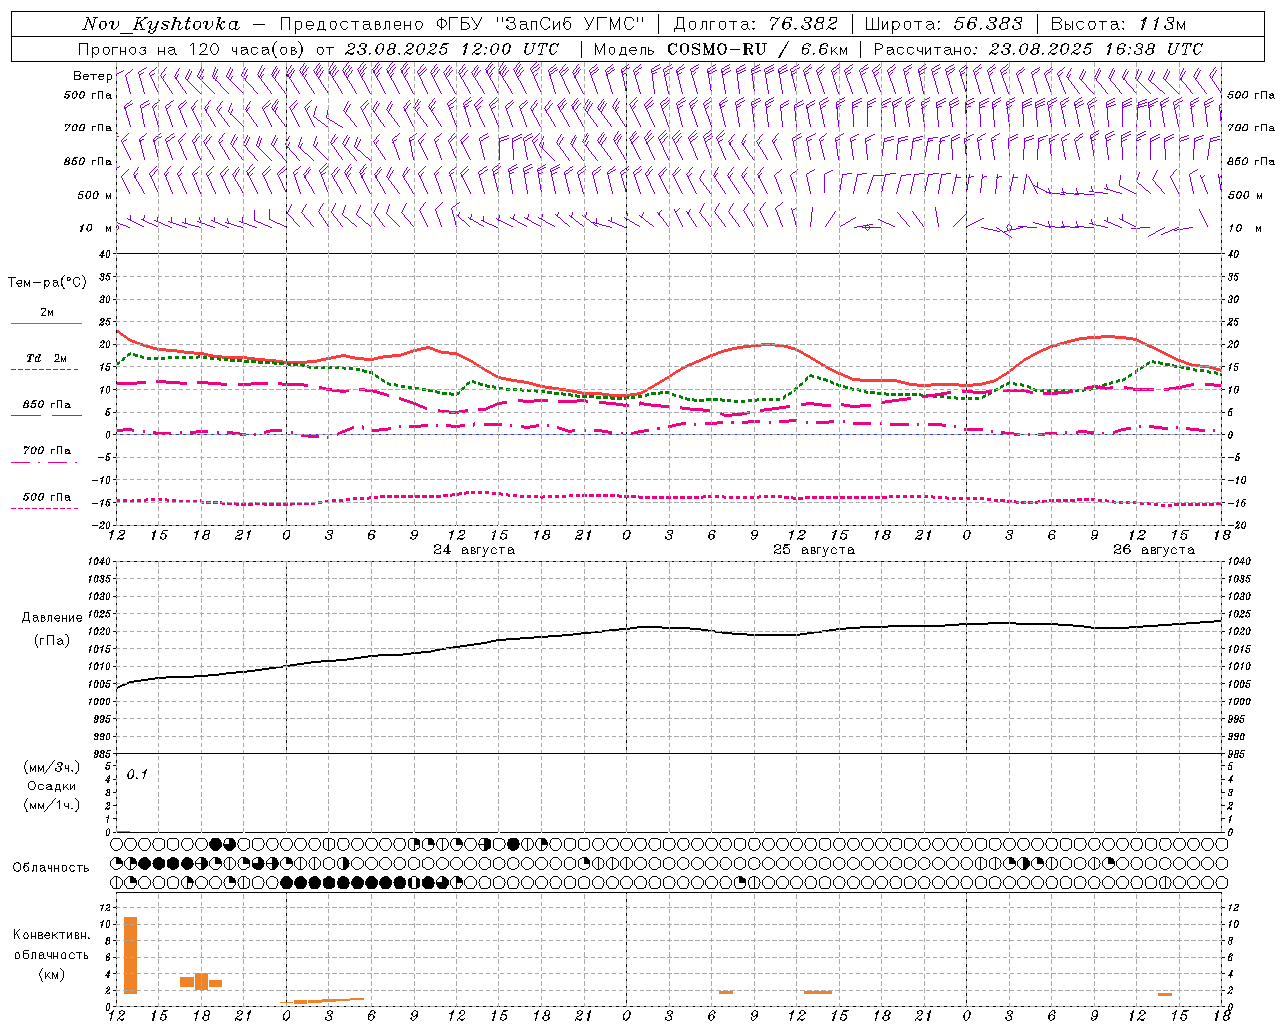
Task: Click the (мм/3ч.) precipitation unit label
Action: (52, 767)
